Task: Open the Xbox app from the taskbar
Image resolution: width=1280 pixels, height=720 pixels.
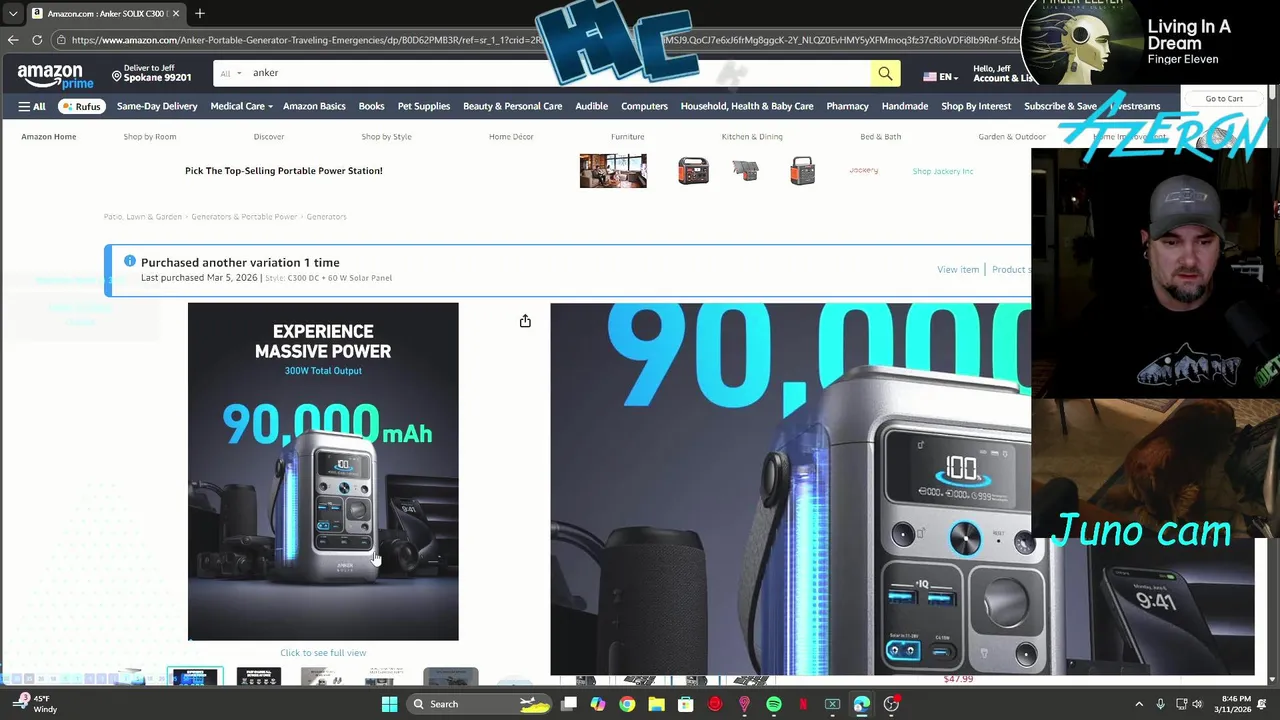Action: coord(832,704)
